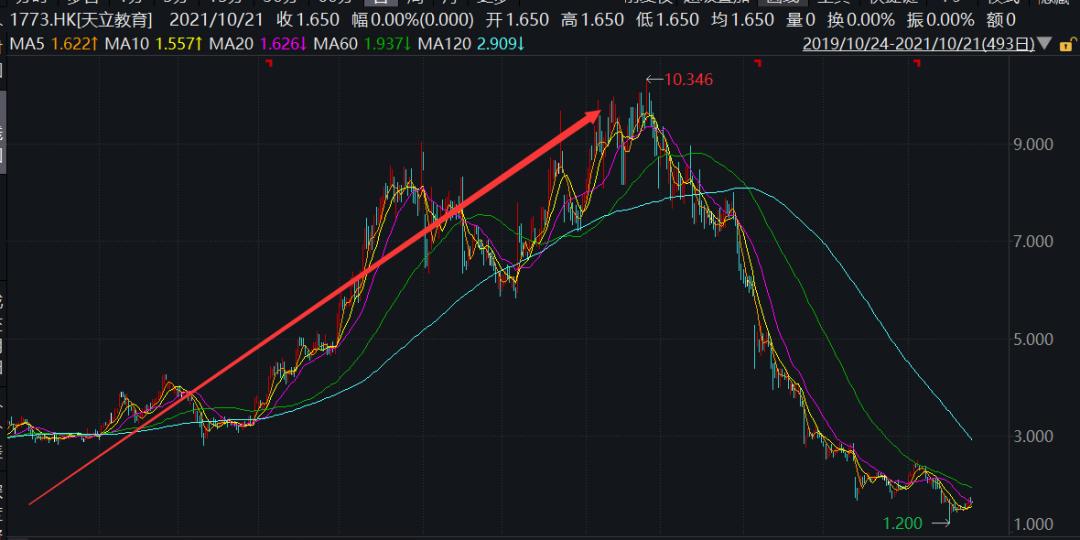The width and height of the screenshot is (1080, 540).
Task: Click the 1.200 lowest price label
Action: [x=901, y=523]
